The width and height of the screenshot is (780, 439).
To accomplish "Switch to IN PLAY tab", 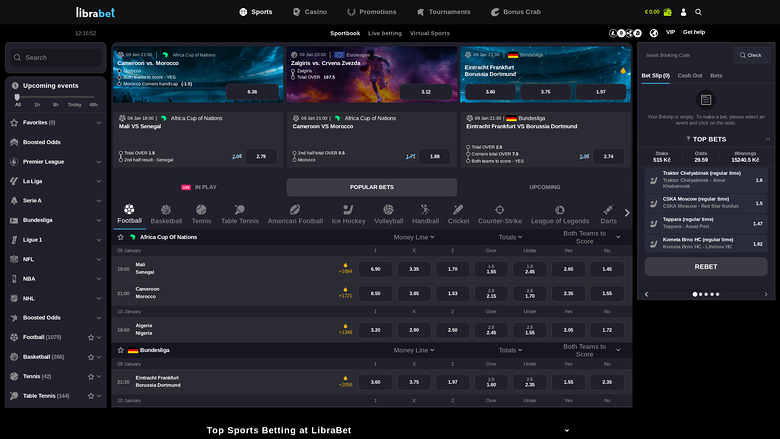I will (x=199, y=187).
